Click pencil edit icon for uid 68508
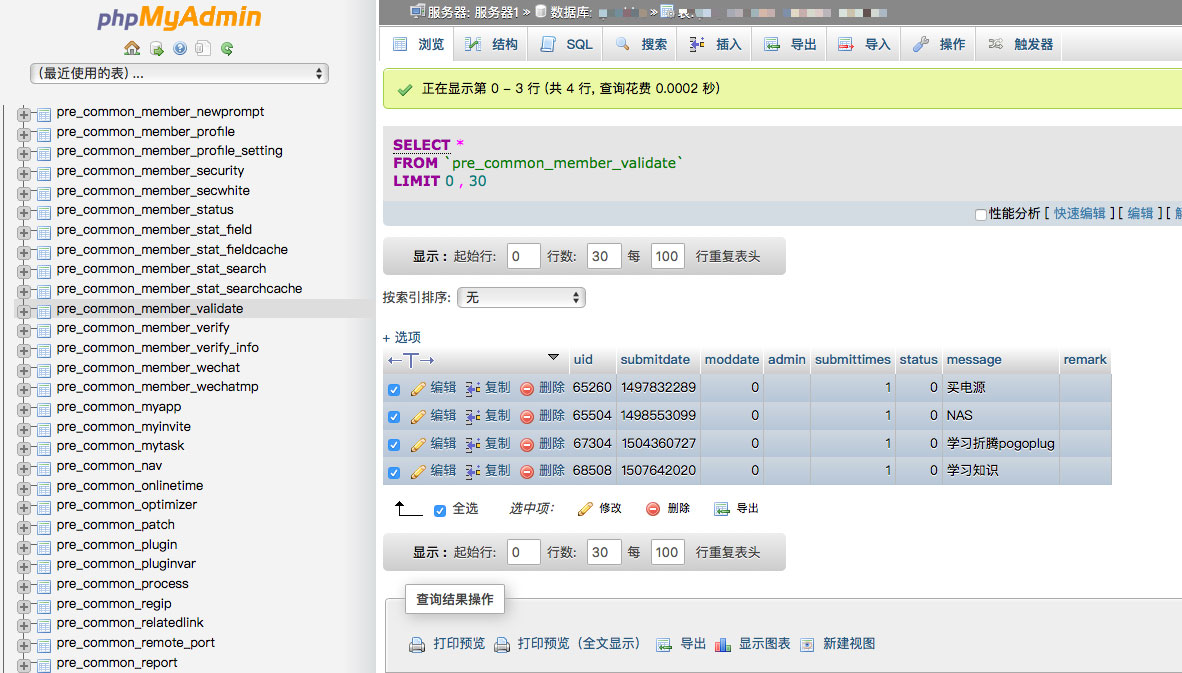The width and height of the screenshot is (1182, 673). click(418, 472)
